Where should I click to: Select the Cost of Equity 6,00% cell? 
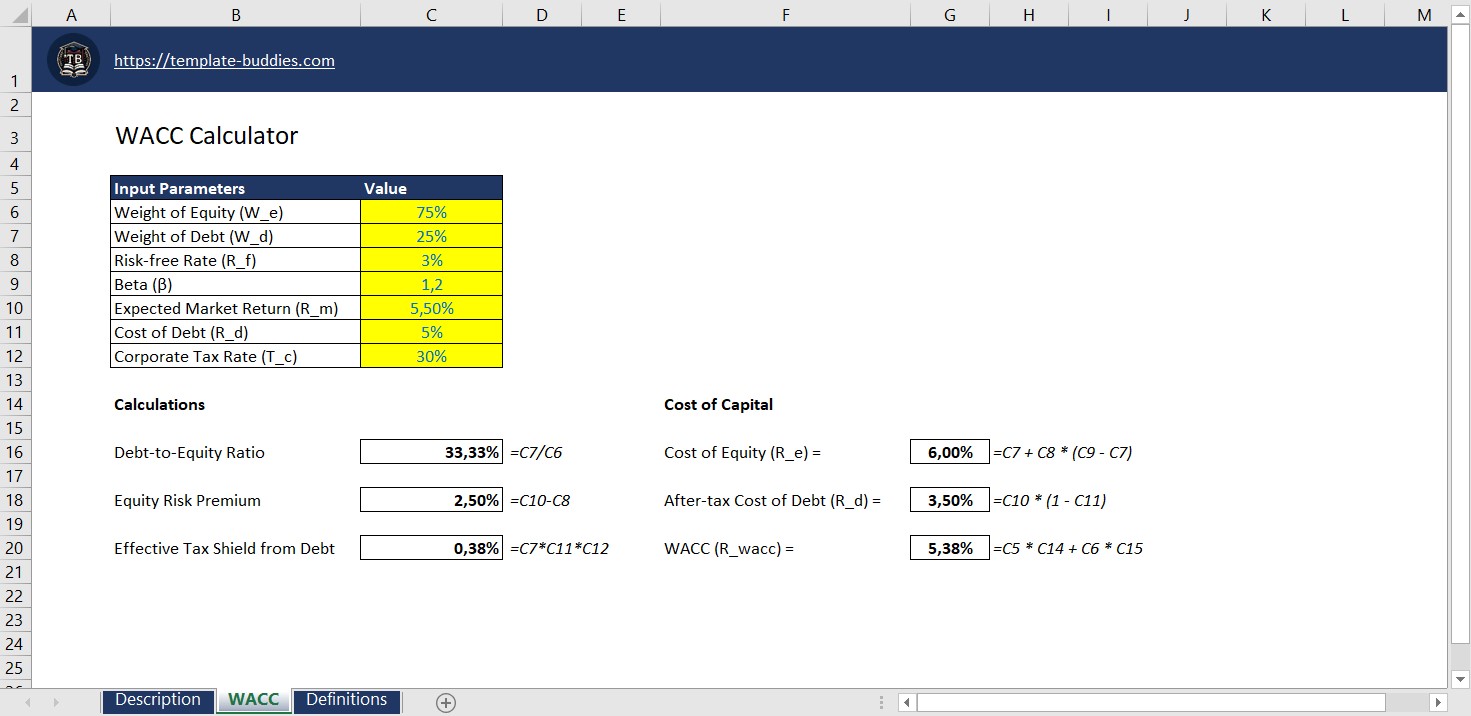[948, 451]
